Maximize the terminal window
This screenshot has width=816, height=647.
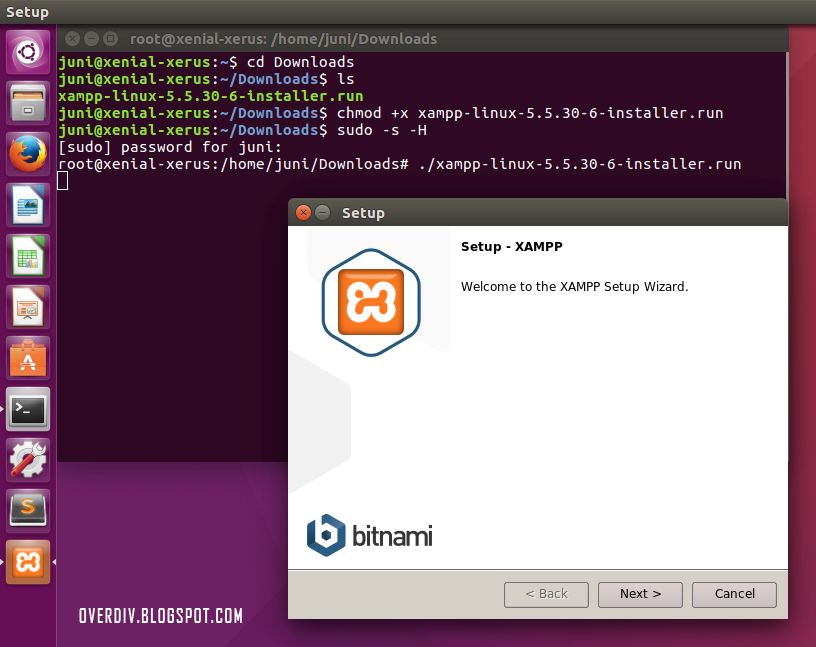click(x=110, y=39)
